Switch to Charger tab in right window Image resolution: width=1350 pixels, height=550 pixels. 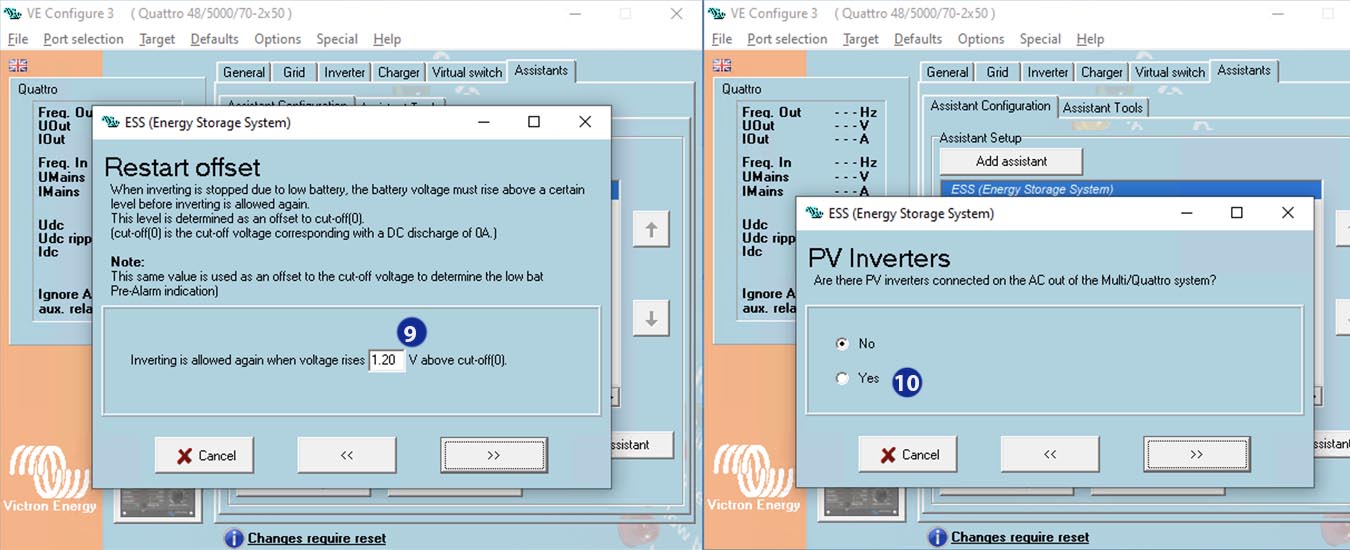point(1103,72)
